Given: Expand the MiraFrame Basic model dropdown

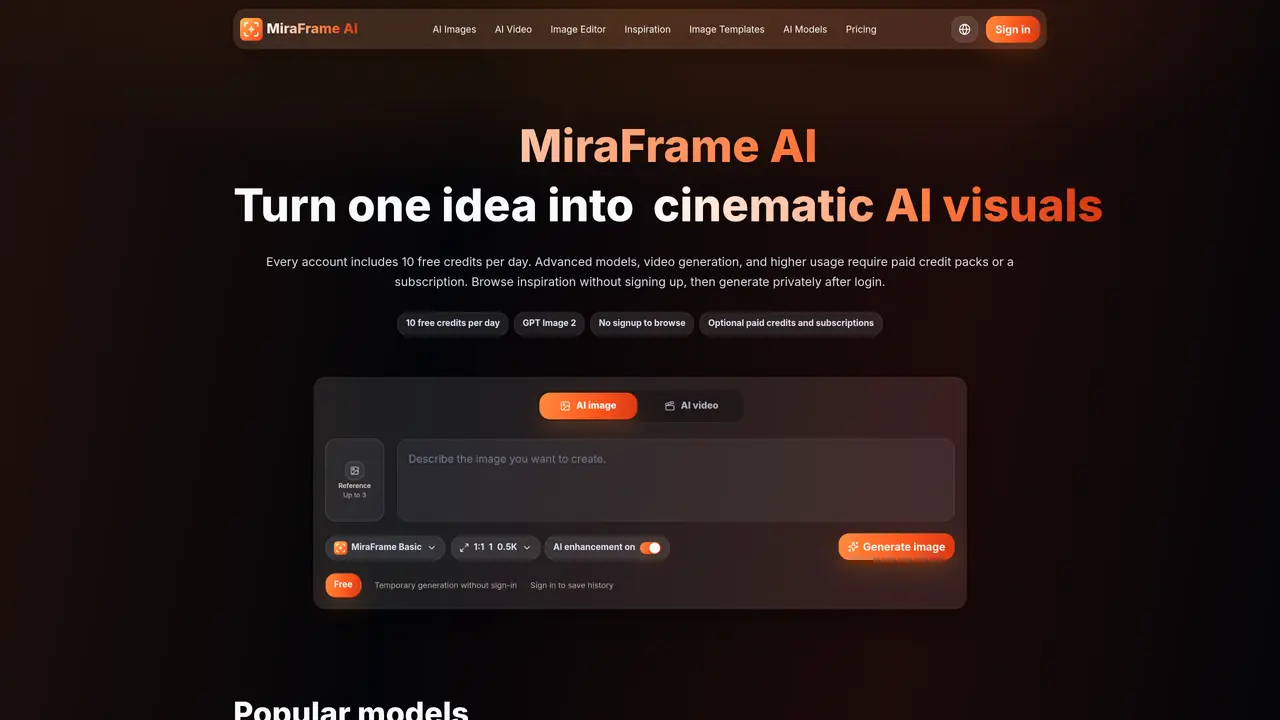Looking at the screenshot, I should pyautogui.click(x=385, y=548).
